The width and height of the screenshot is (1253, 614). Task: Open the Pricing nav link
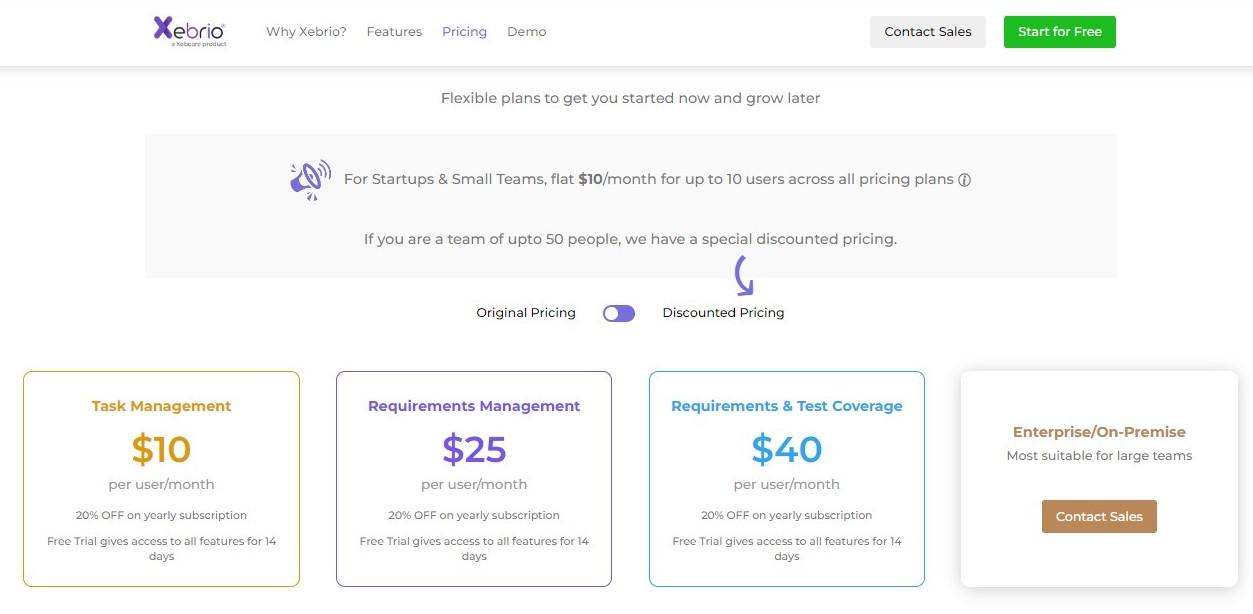[464, 32]
